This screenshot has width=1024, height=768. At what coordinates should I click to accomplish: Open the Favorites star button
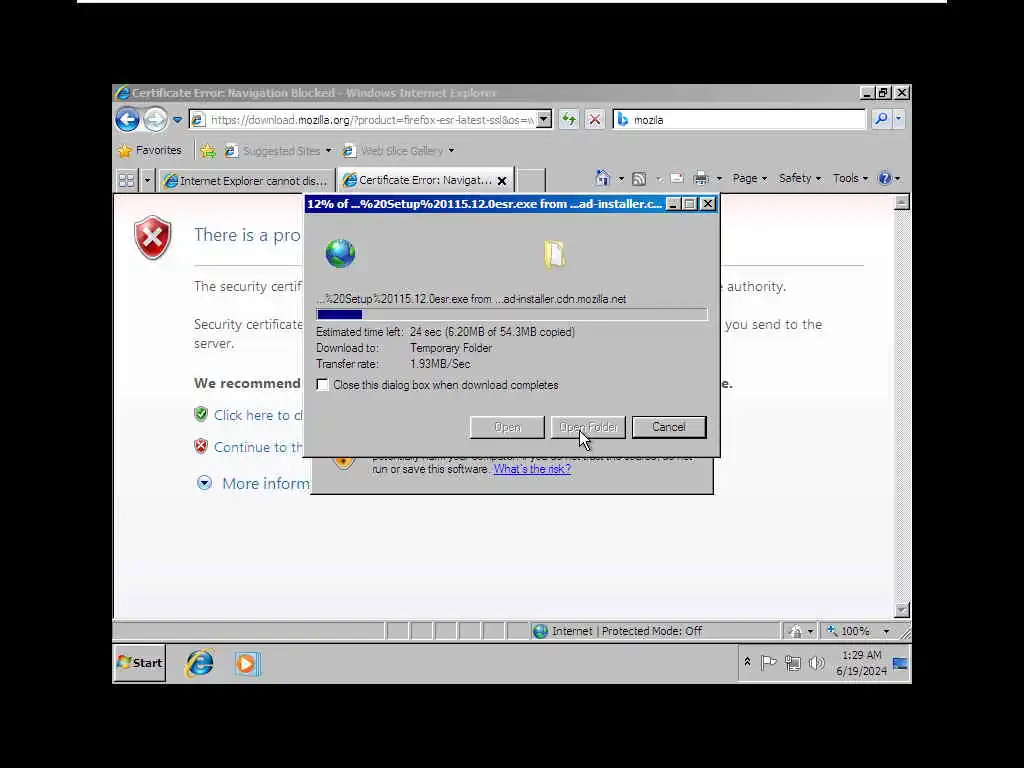tap(150, 151)
